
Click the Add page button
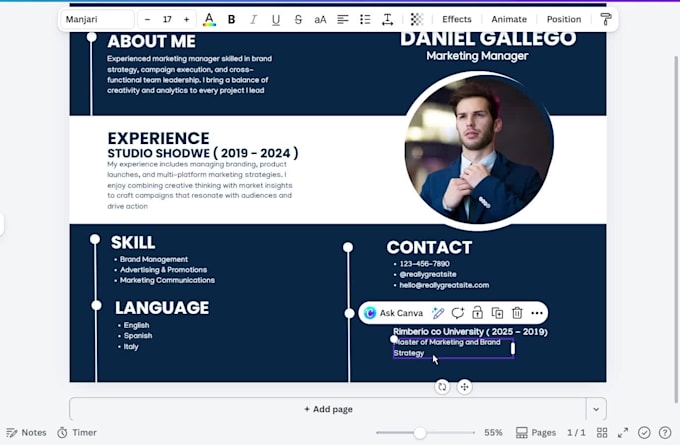click(328, 409)
